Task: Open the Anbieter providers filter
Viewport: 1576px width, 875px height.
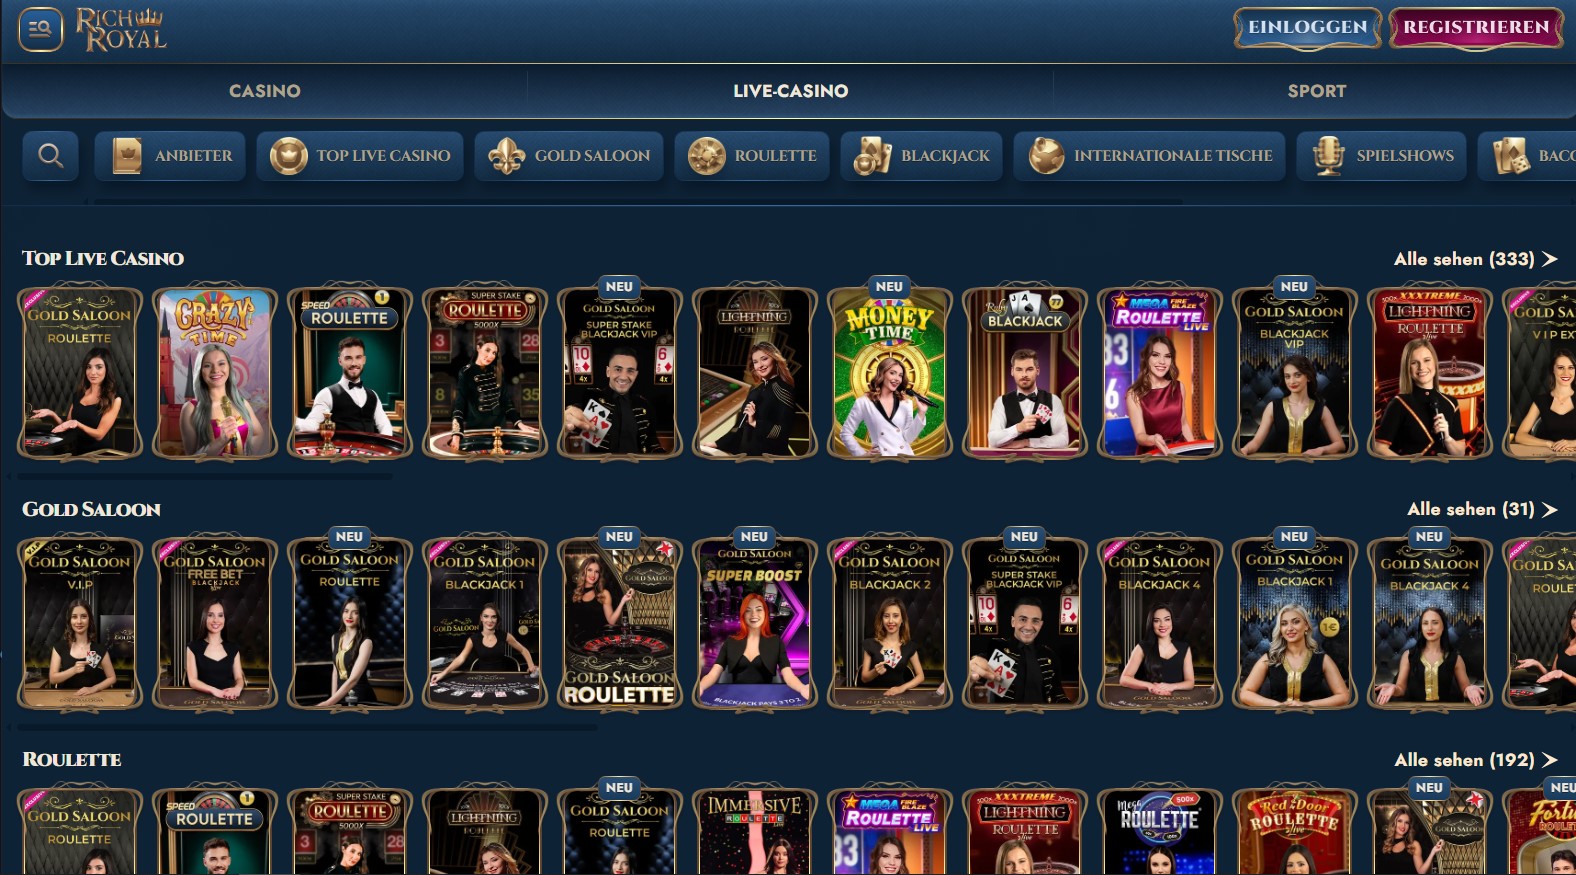Action: pos(170,156)
